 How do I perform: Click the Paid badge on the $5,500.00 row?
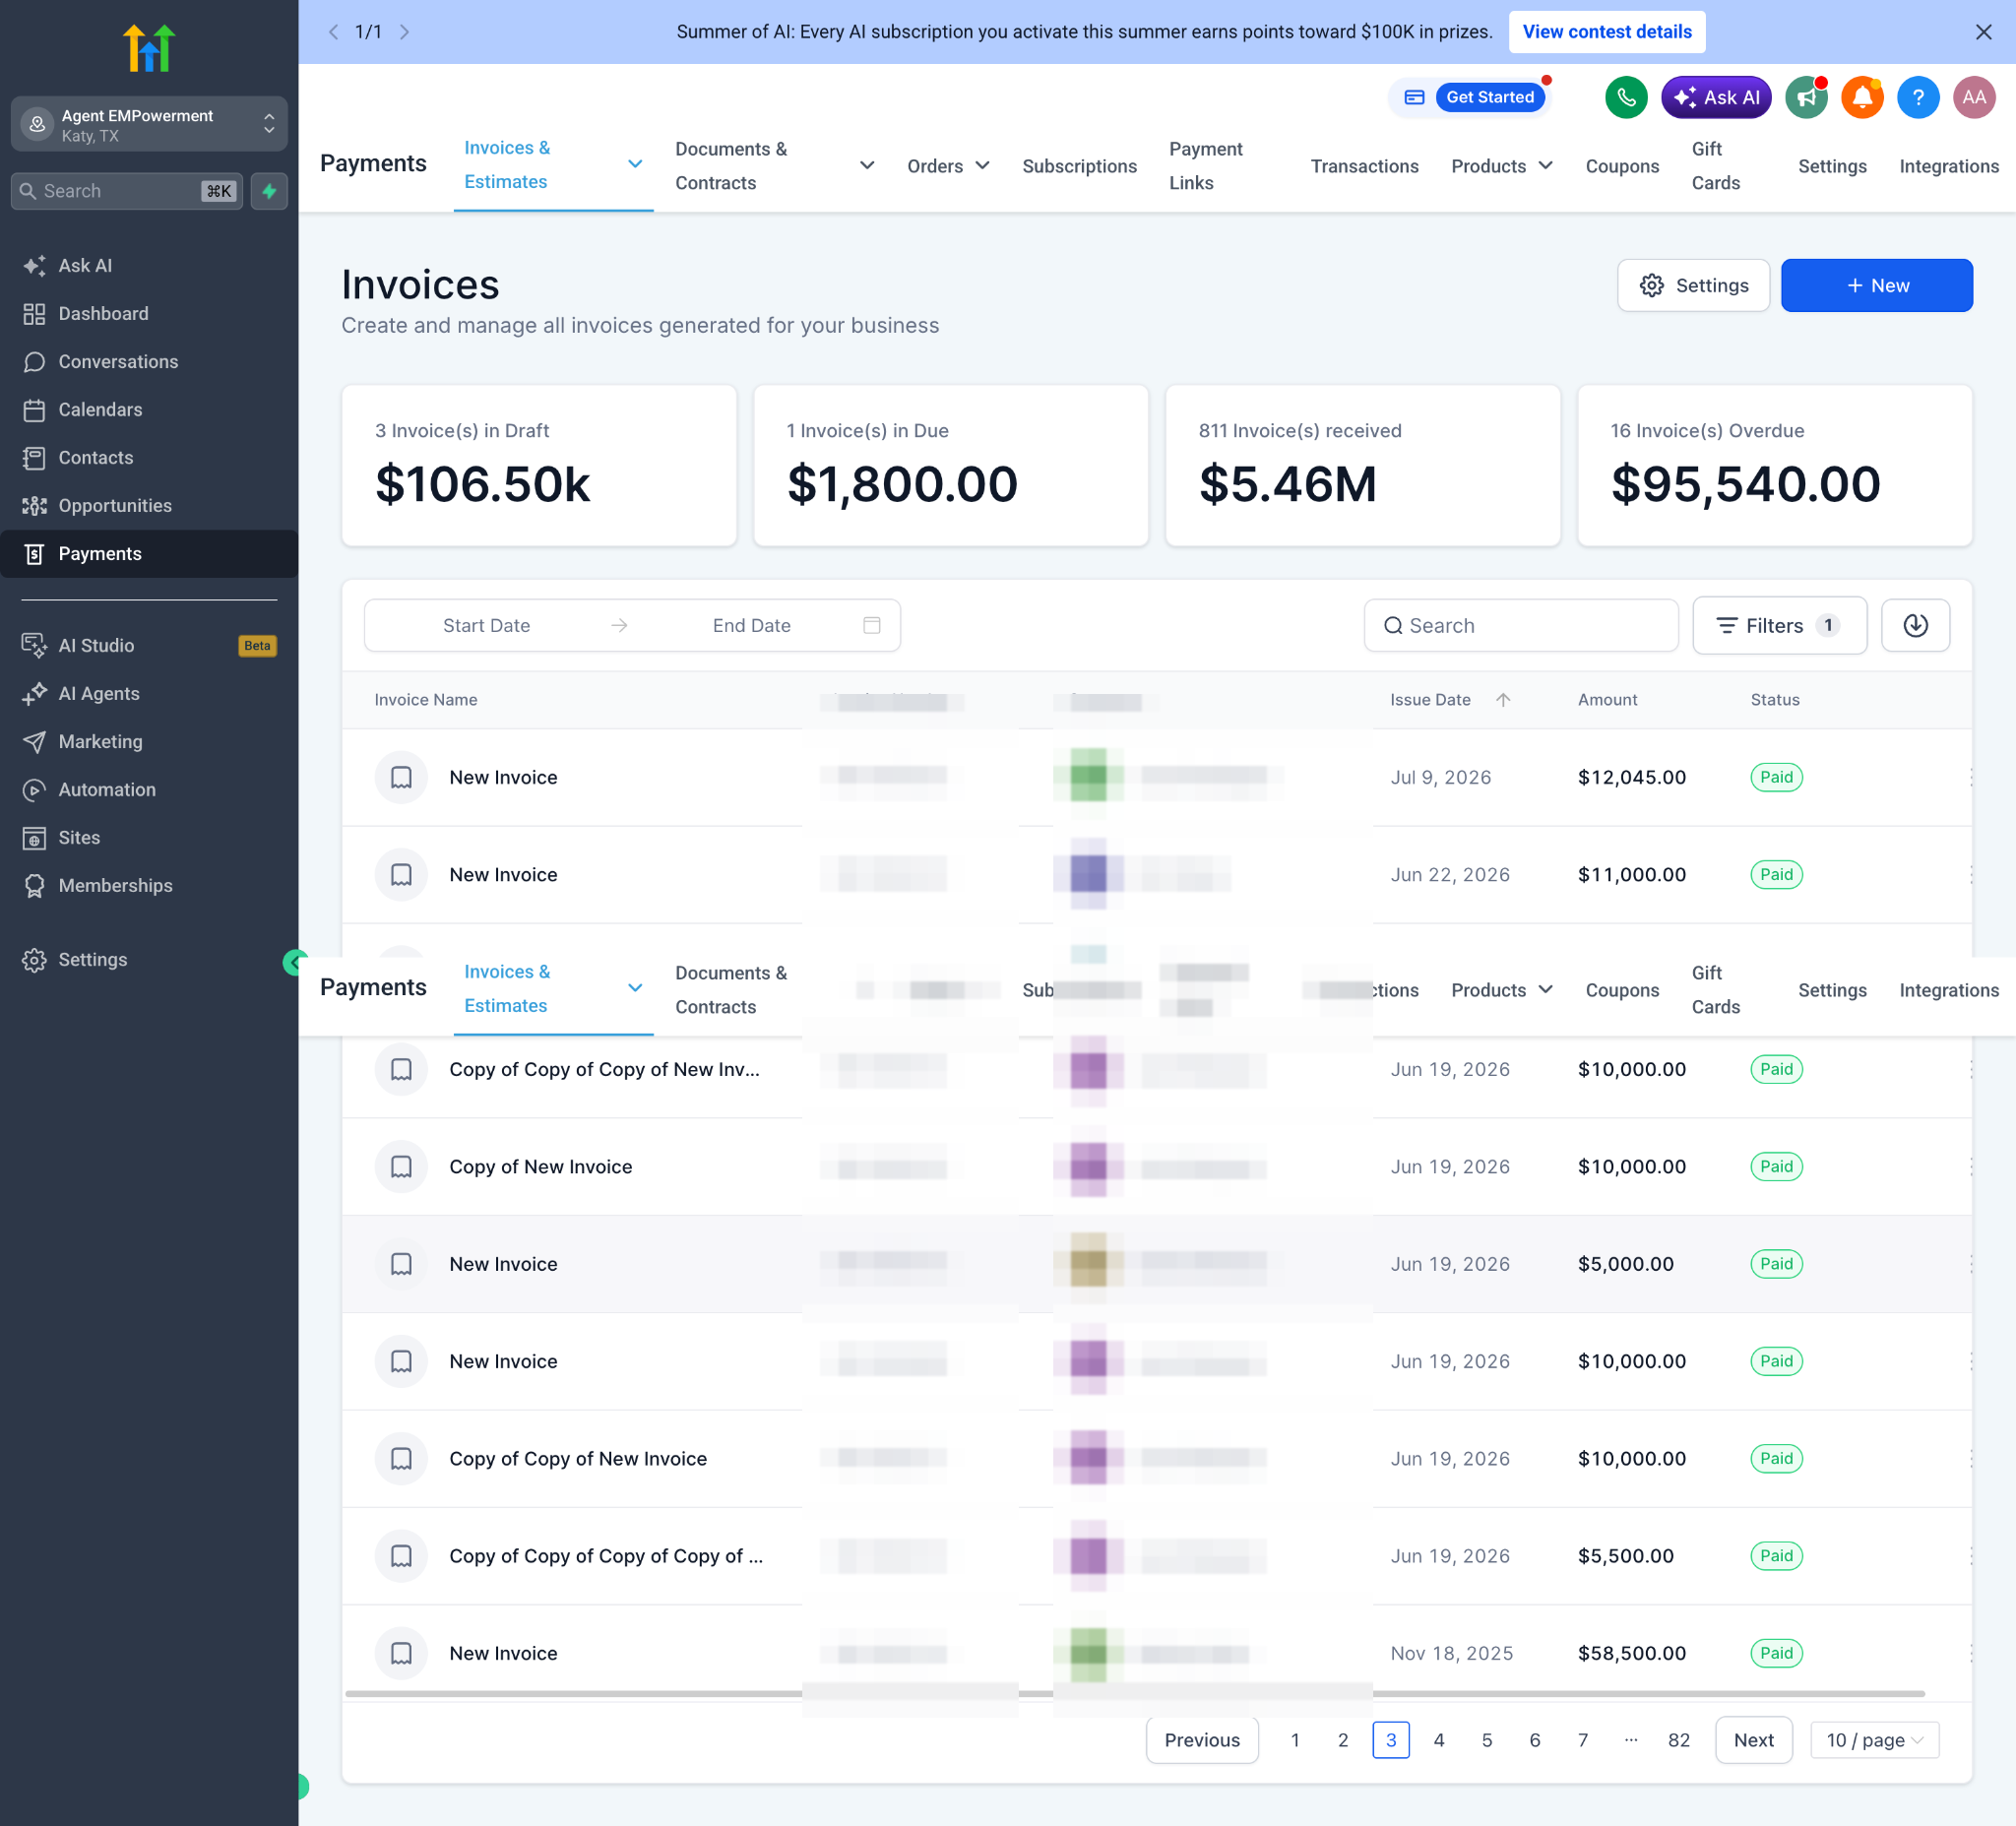pyautogui.click(x=1776, y=1556)
